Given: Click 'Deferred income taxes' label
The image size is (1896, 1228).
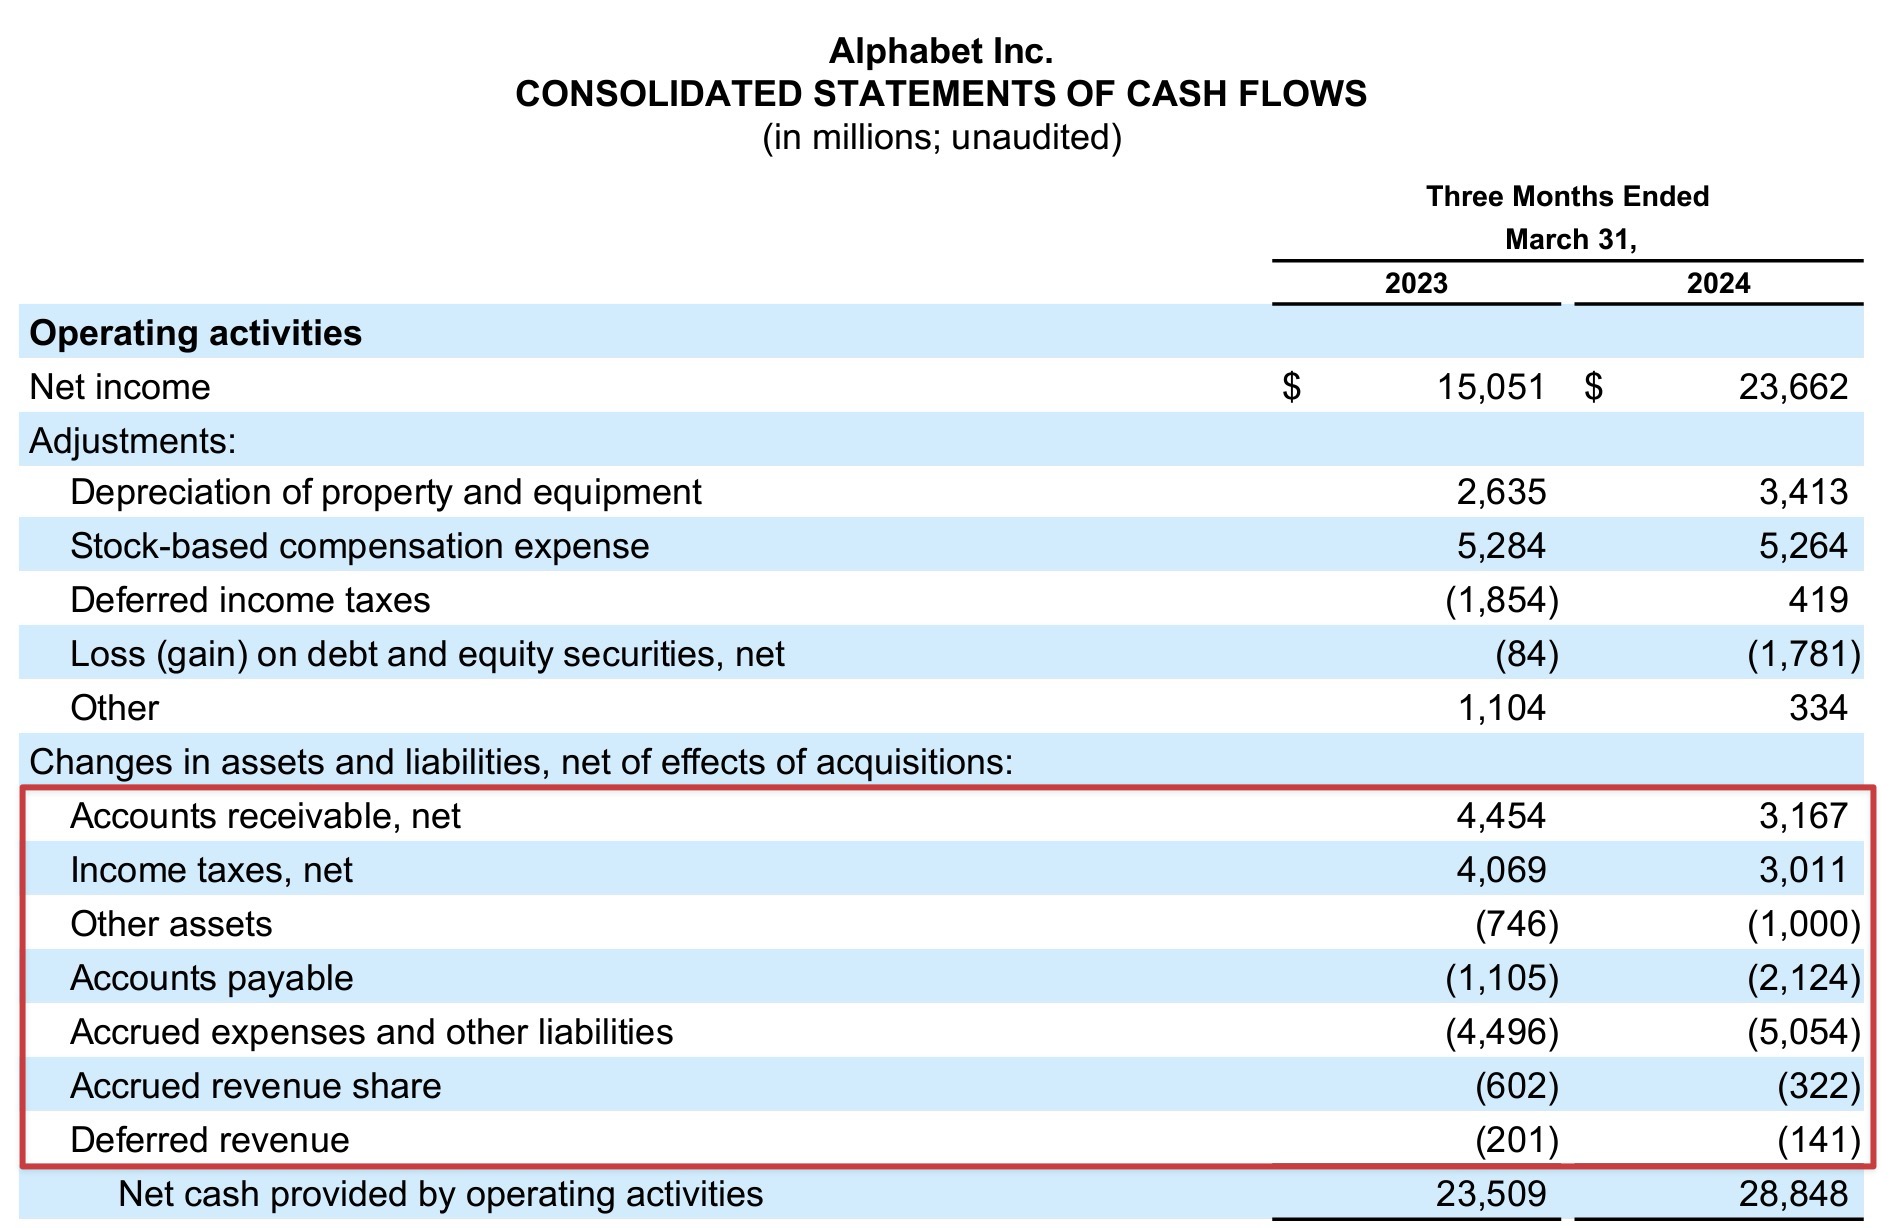Looking at the screenshot, I should pyautogui.click(x=250, y=601).
